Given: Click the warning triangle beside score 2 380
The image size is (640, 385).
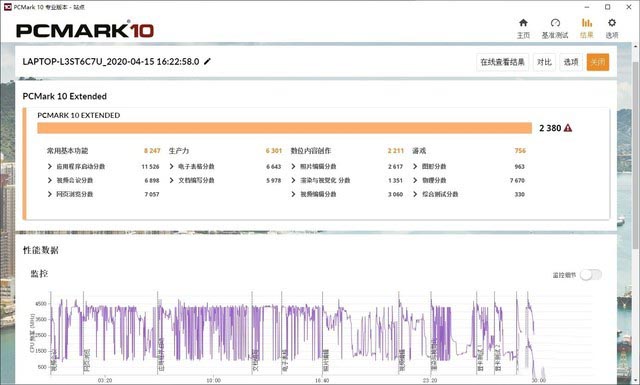Looking at the screenshot, I should 568,128.
